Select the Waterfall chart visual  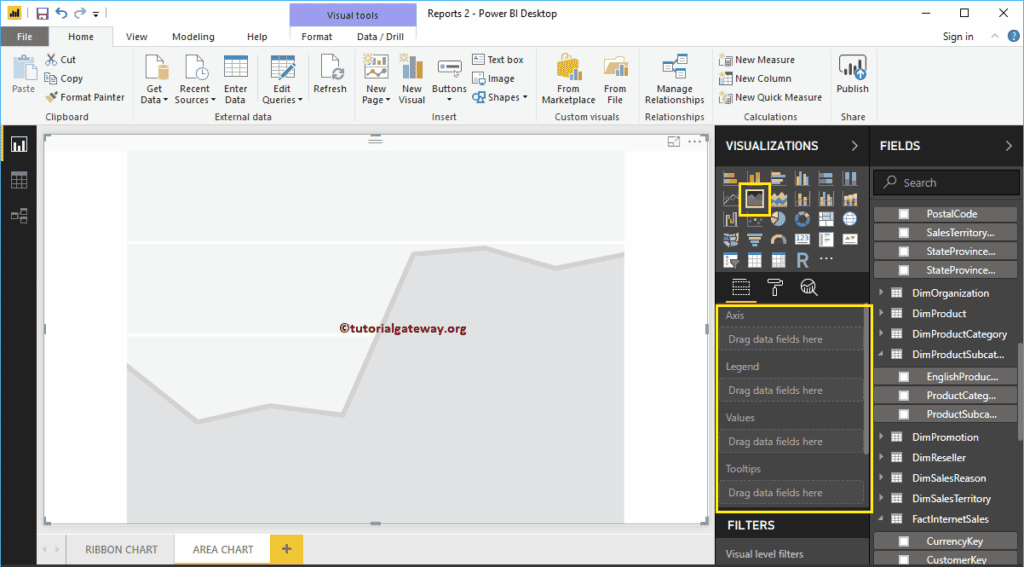click(730, 219)
